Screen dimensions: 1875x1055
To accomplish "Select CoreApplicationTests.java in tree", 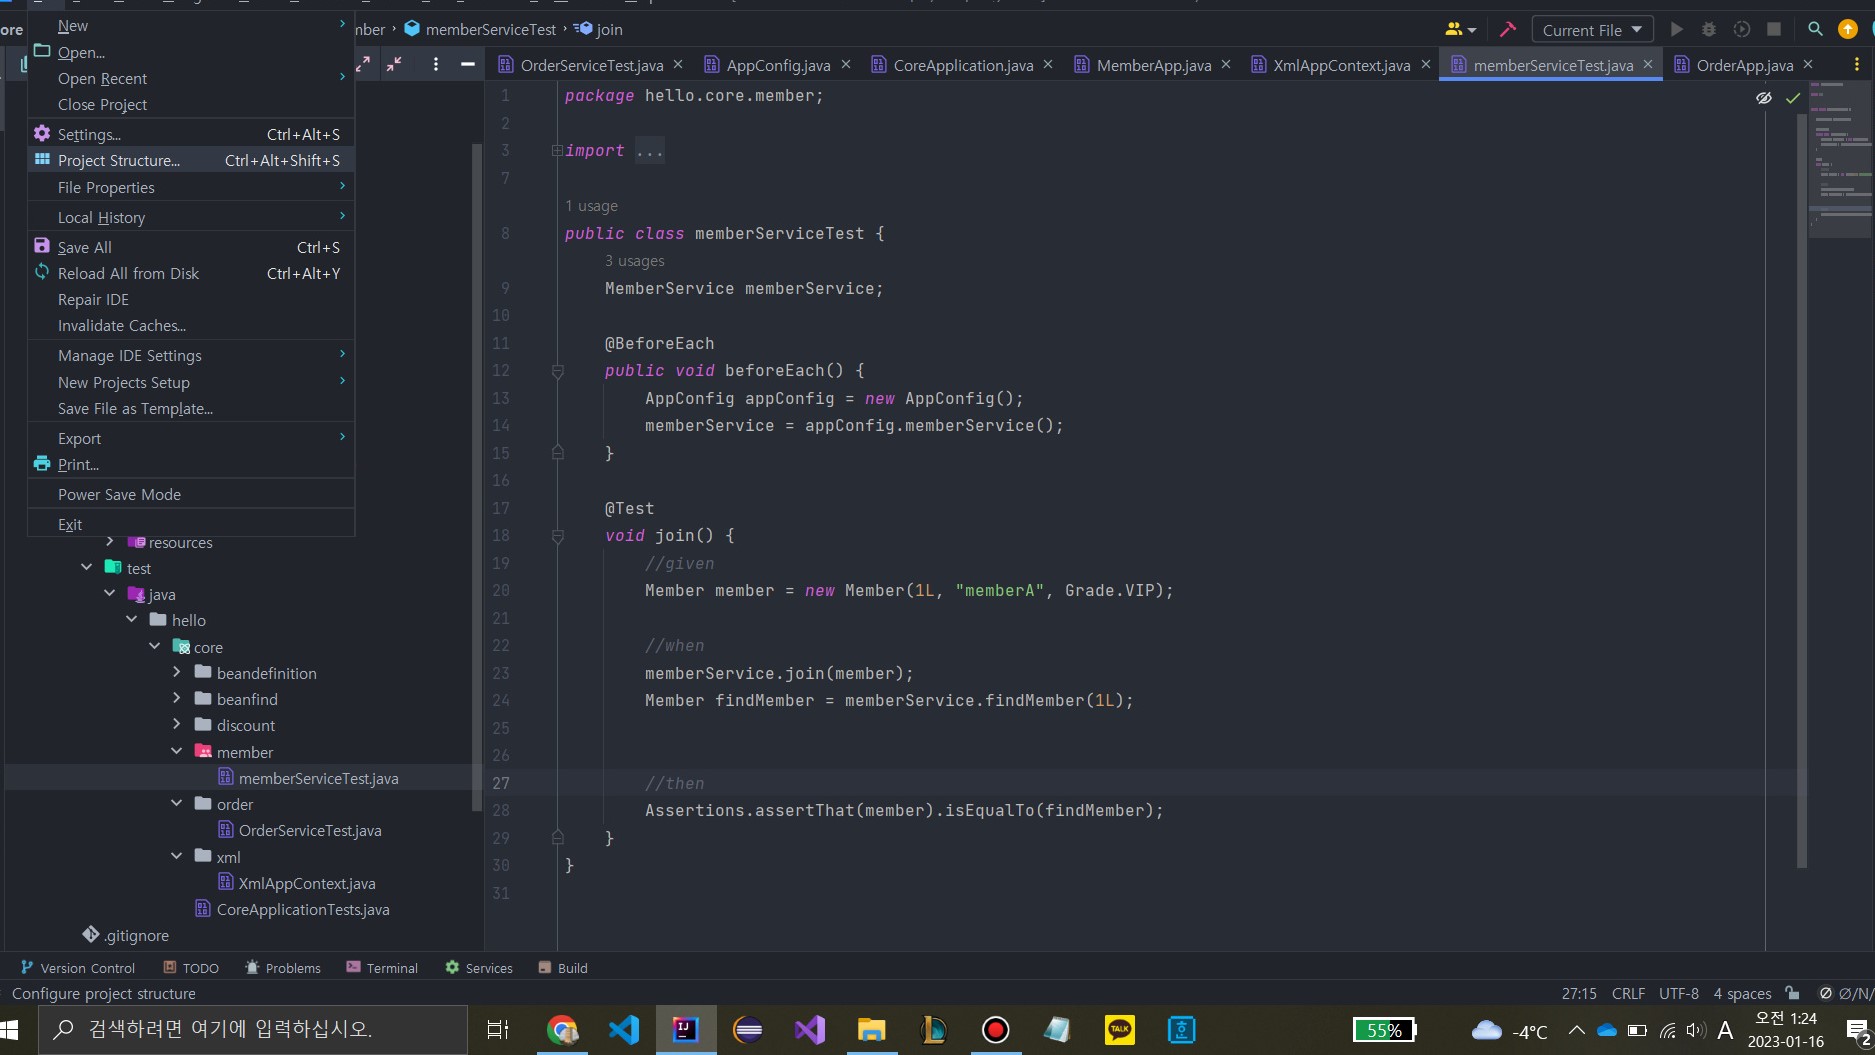I will pyautogui.click(x=303, y=909).
